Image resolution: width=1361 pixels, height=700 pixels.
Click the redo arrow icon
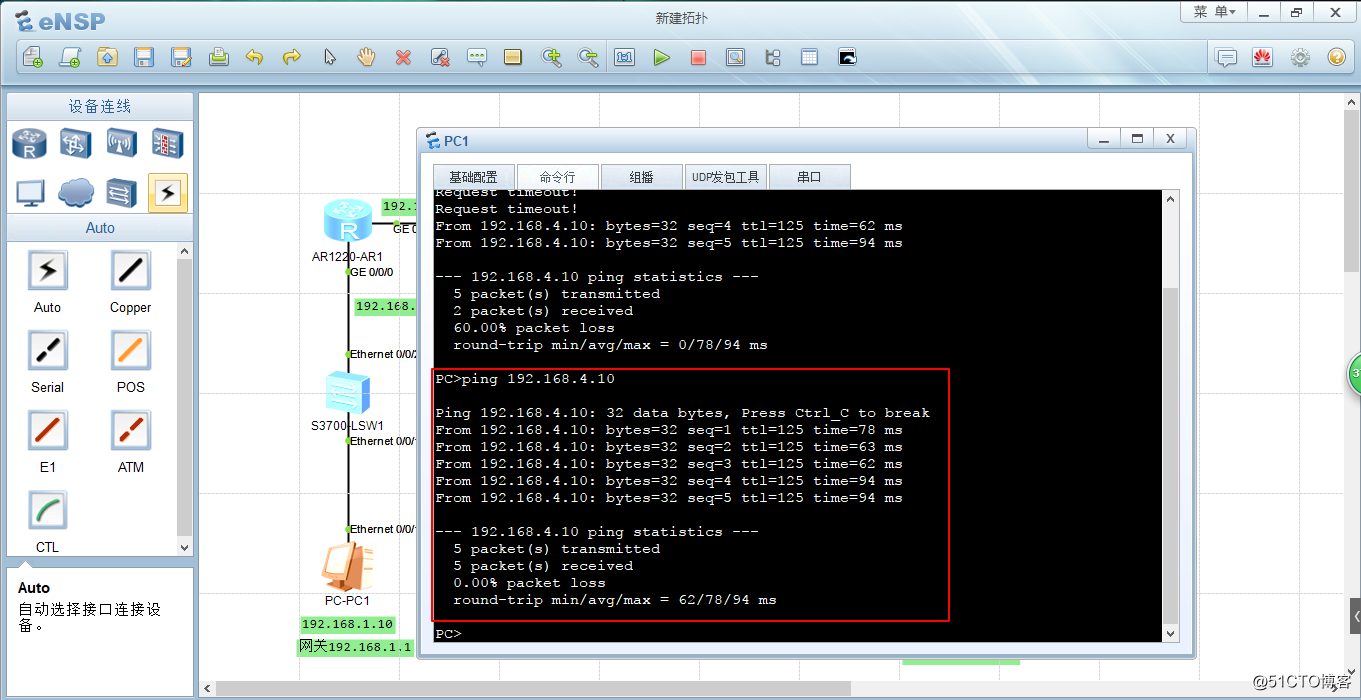292,57
